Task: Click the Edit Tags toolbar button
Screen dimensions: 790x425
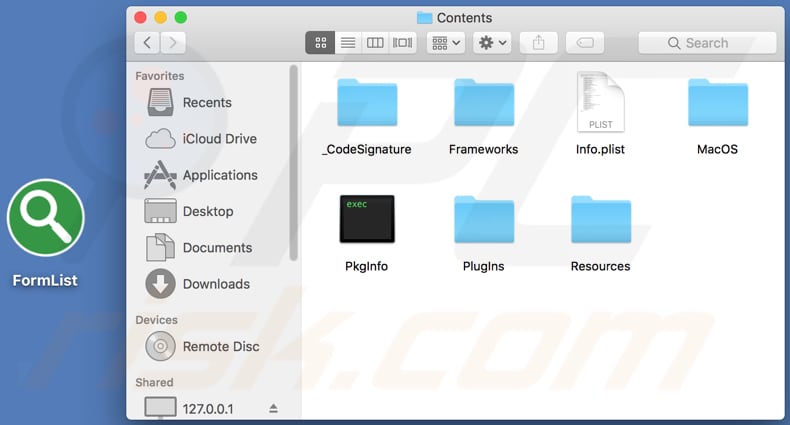Action: tap(584, 43)
